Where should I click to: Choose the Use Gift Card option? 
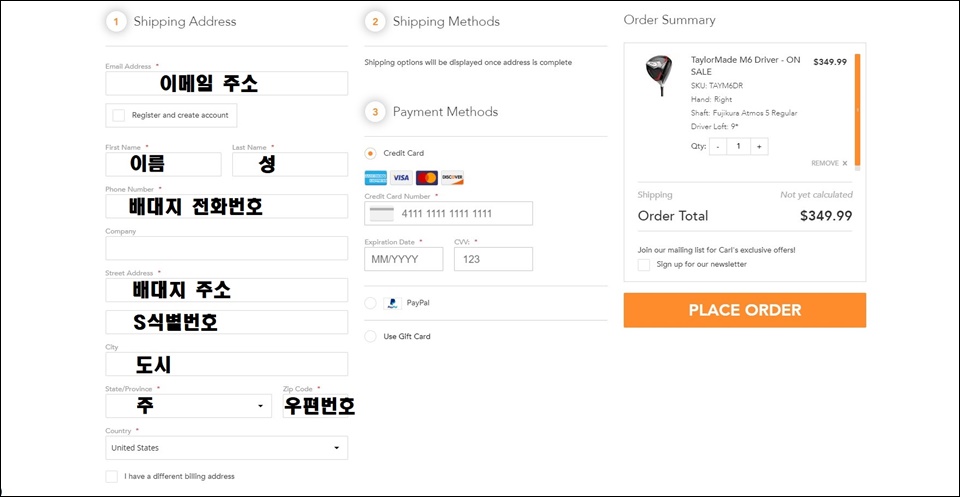coord(370,336)
